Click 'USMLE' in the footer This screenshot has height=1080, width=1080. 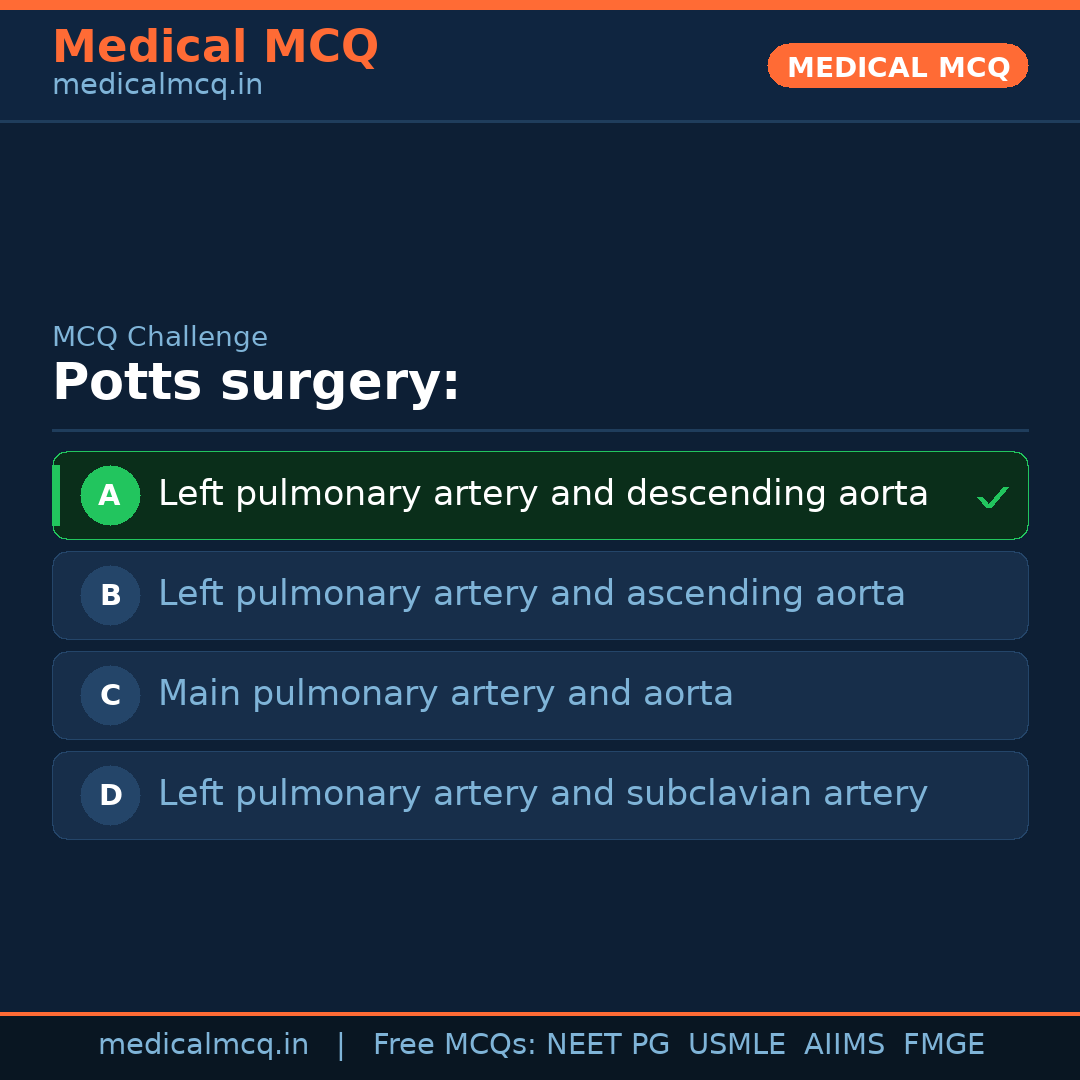click(736, 1045)
